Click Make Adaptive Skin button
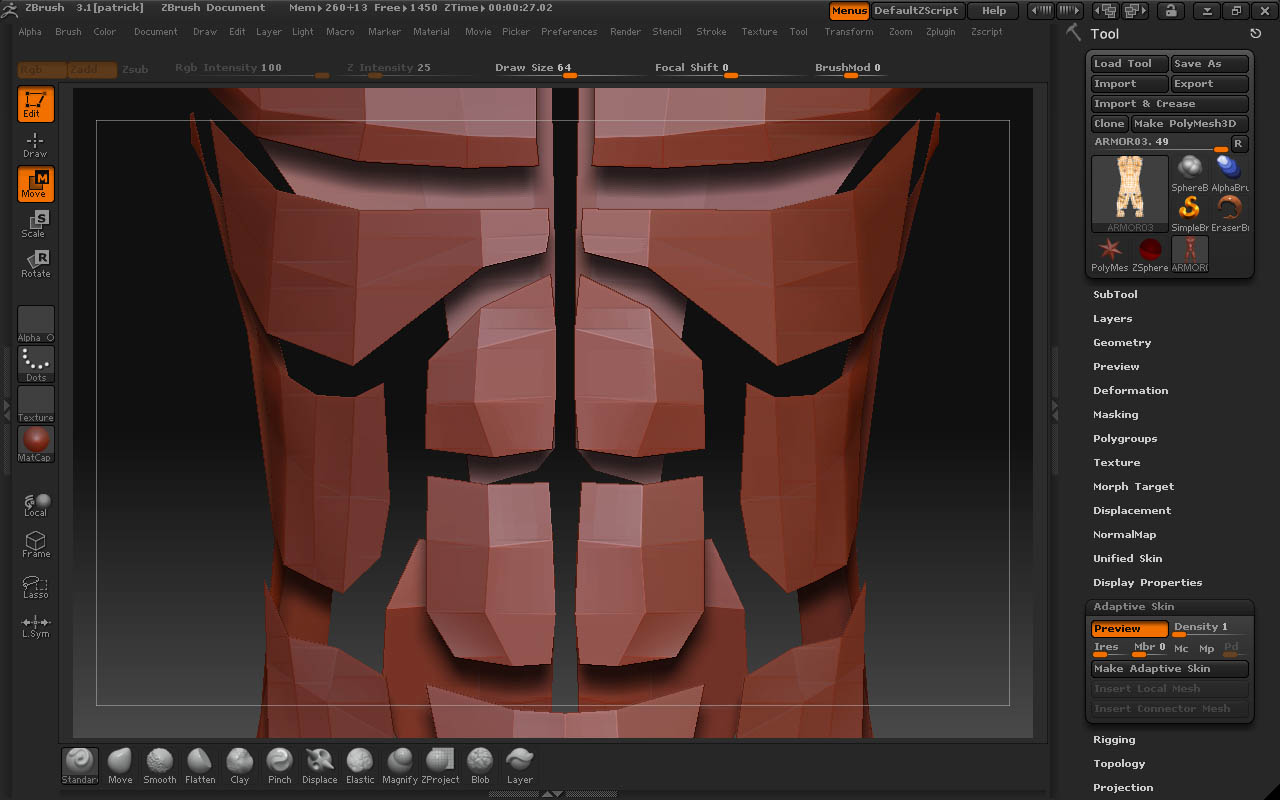Image resolution: width=1280 pixels, height=800 pixels. point(1169,669)
